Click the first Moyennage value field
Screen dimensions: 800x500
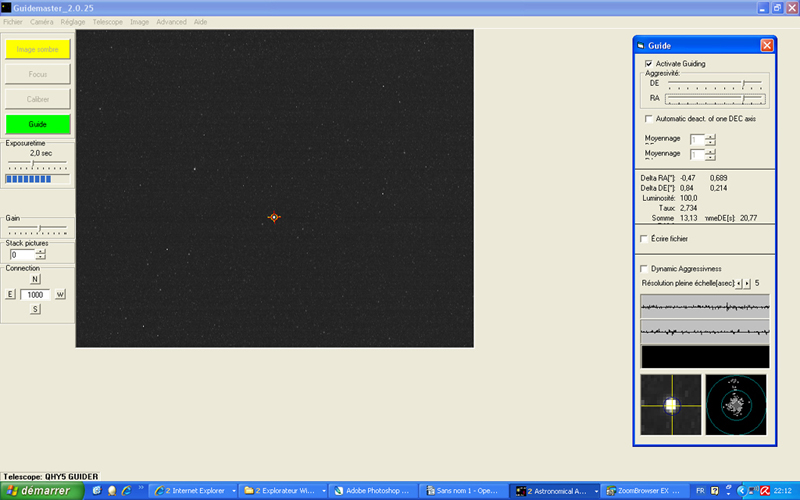pos(697,139)
